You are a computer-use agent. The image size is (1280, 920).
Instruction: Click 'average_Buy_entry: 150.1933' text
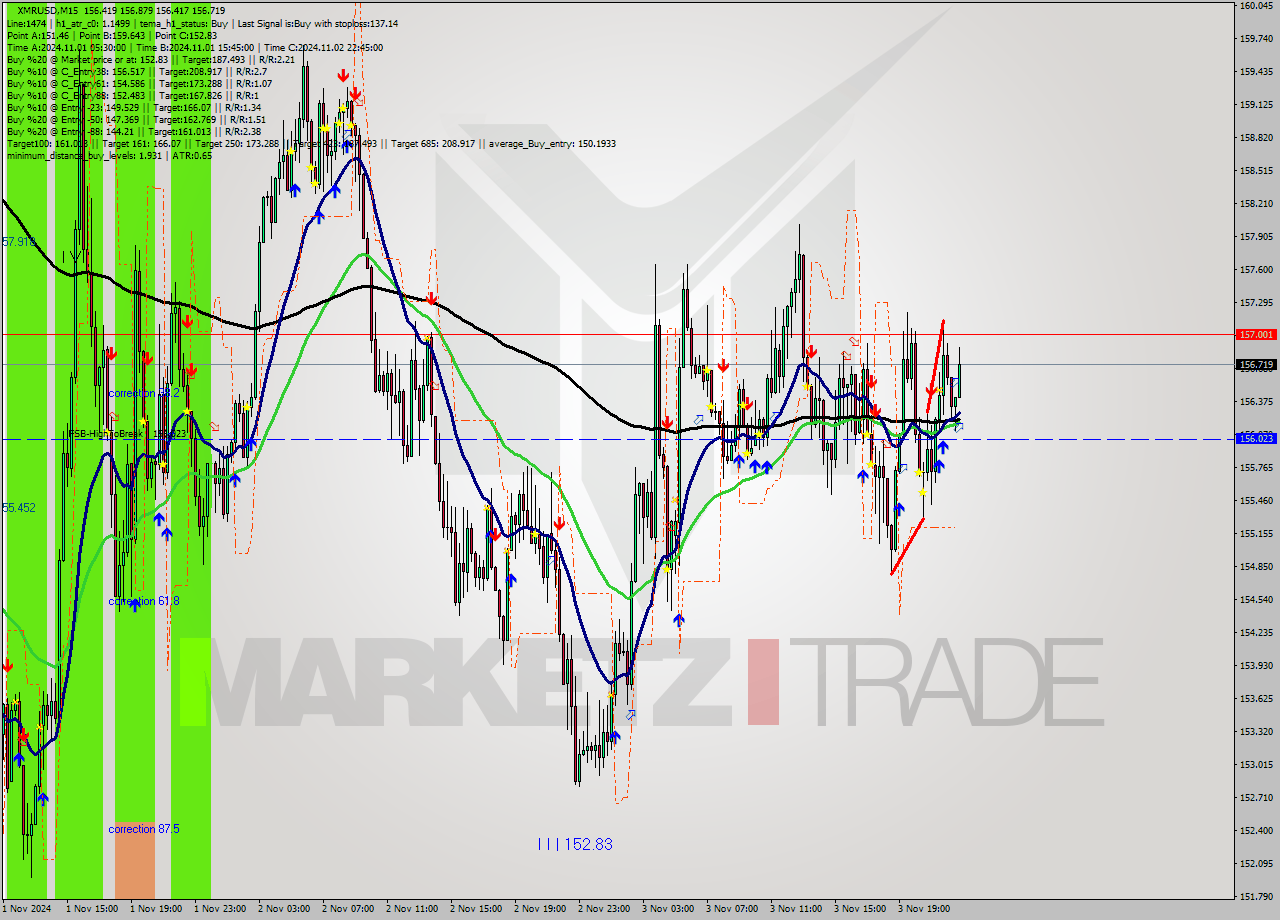point(551,143)
